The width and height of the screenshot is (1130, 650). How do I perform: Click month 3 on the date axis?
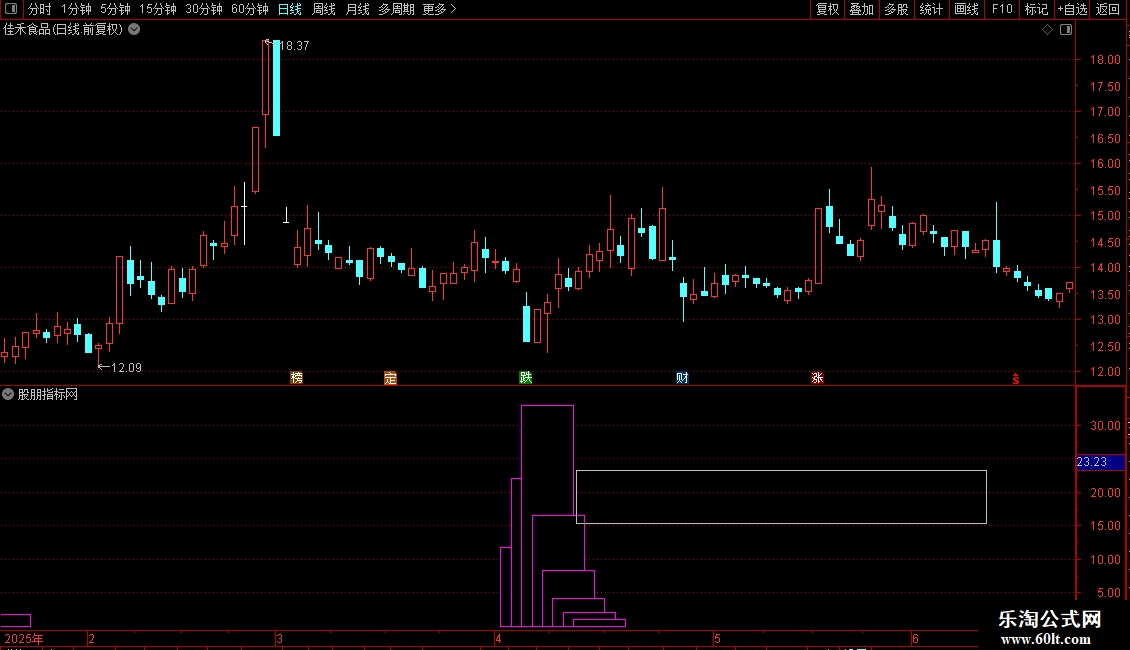pyautogui.click(x=279, y=638)
